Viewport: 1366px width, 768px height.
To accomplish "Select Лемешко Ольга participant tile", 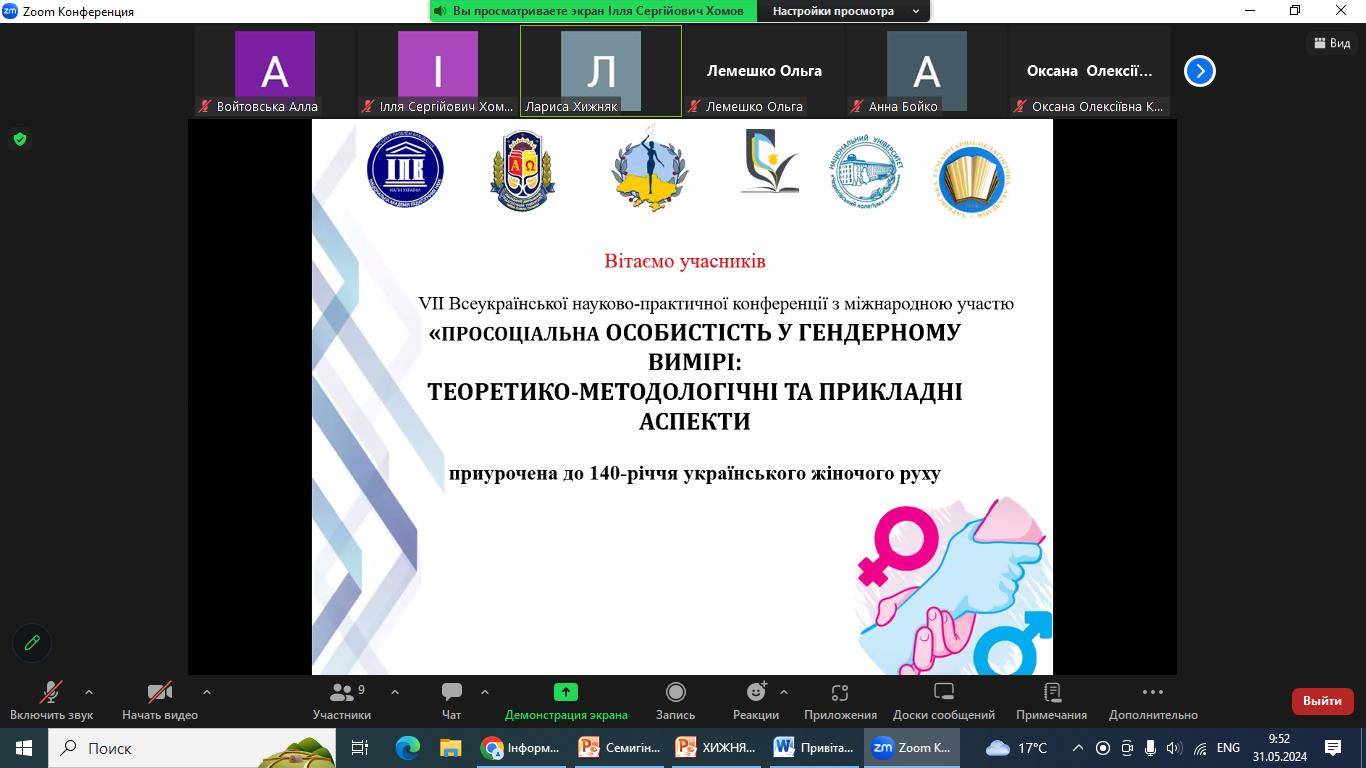I will [x=764, y=71].
